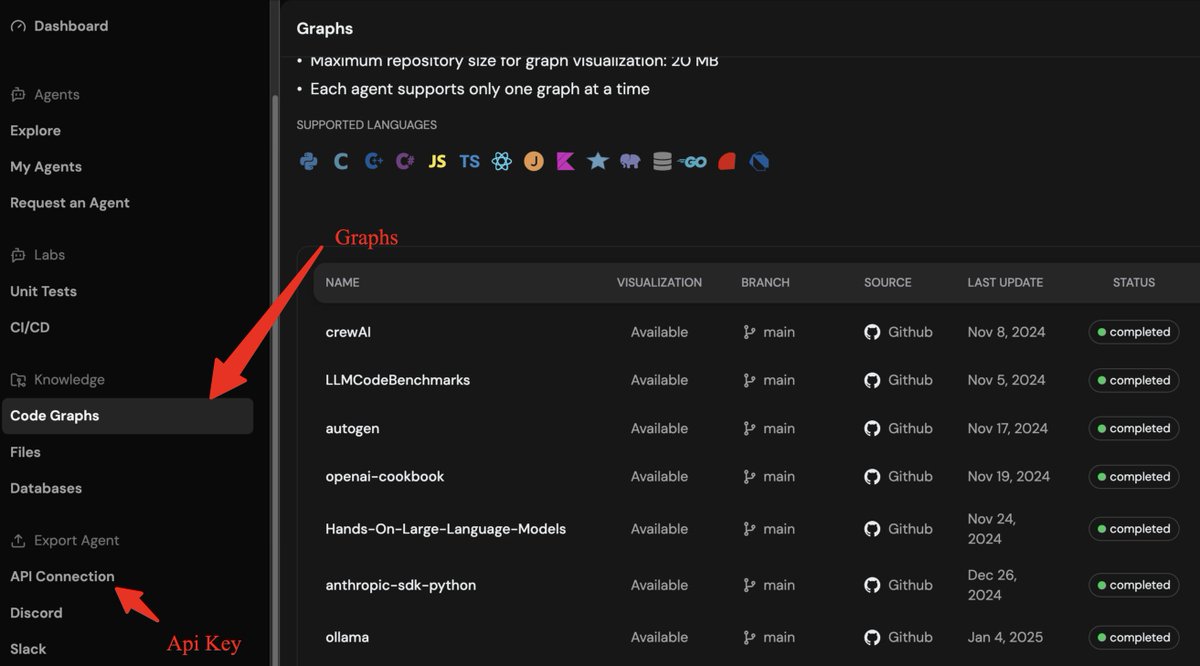Open the ollama graph

[348, 637]
